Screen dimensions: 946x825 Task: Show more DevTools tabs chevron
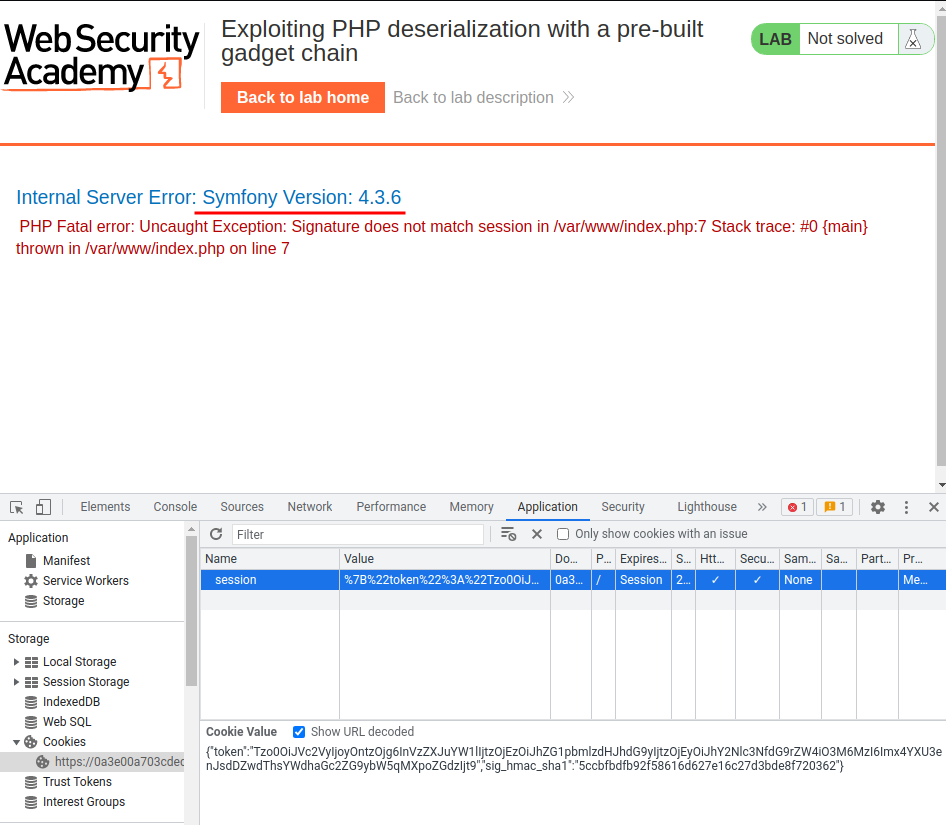pyautogui.click(x=762, y=507)
